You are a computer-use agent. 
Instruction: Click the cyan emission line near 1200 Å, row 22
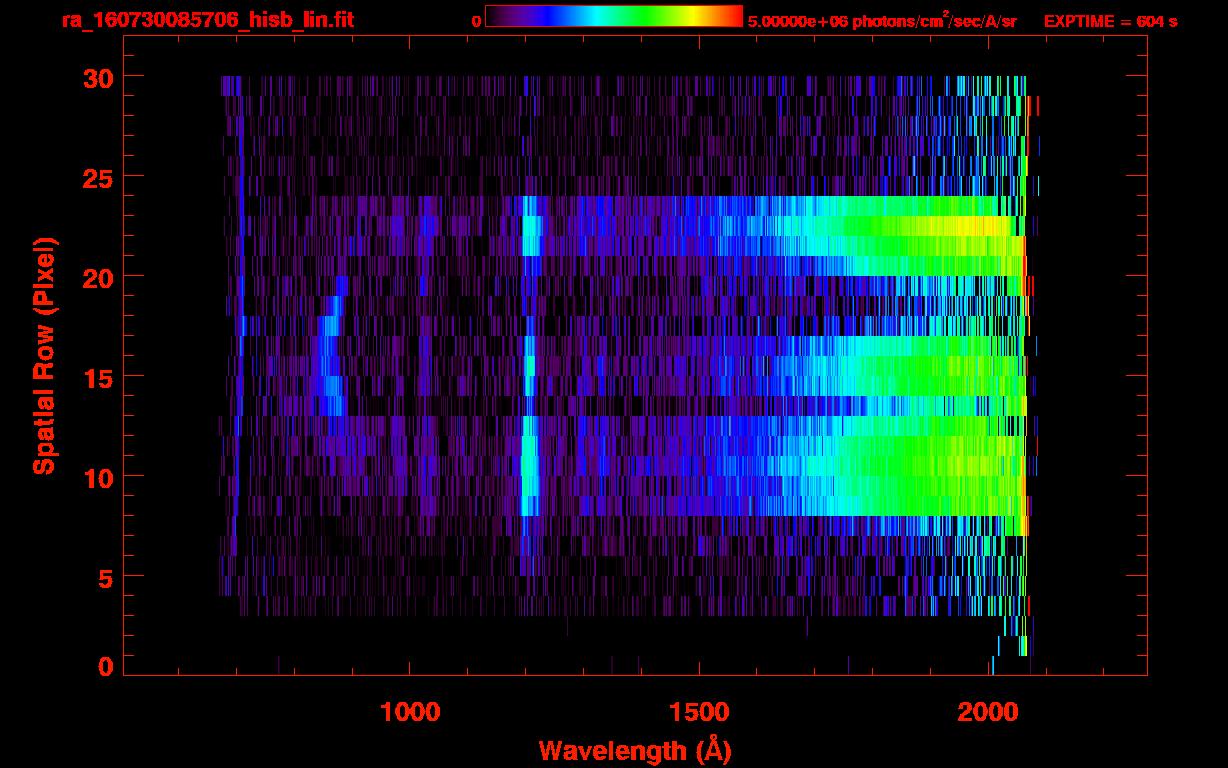(530, 235)
